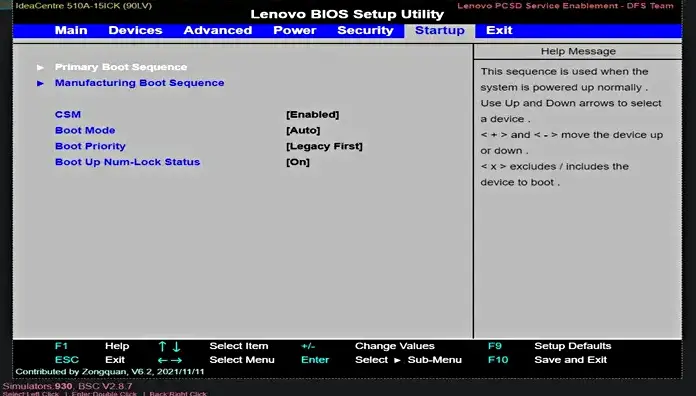This screenshot has width=696, height=396.
Task: Select the CSM setting label
Action: (68, 115)
